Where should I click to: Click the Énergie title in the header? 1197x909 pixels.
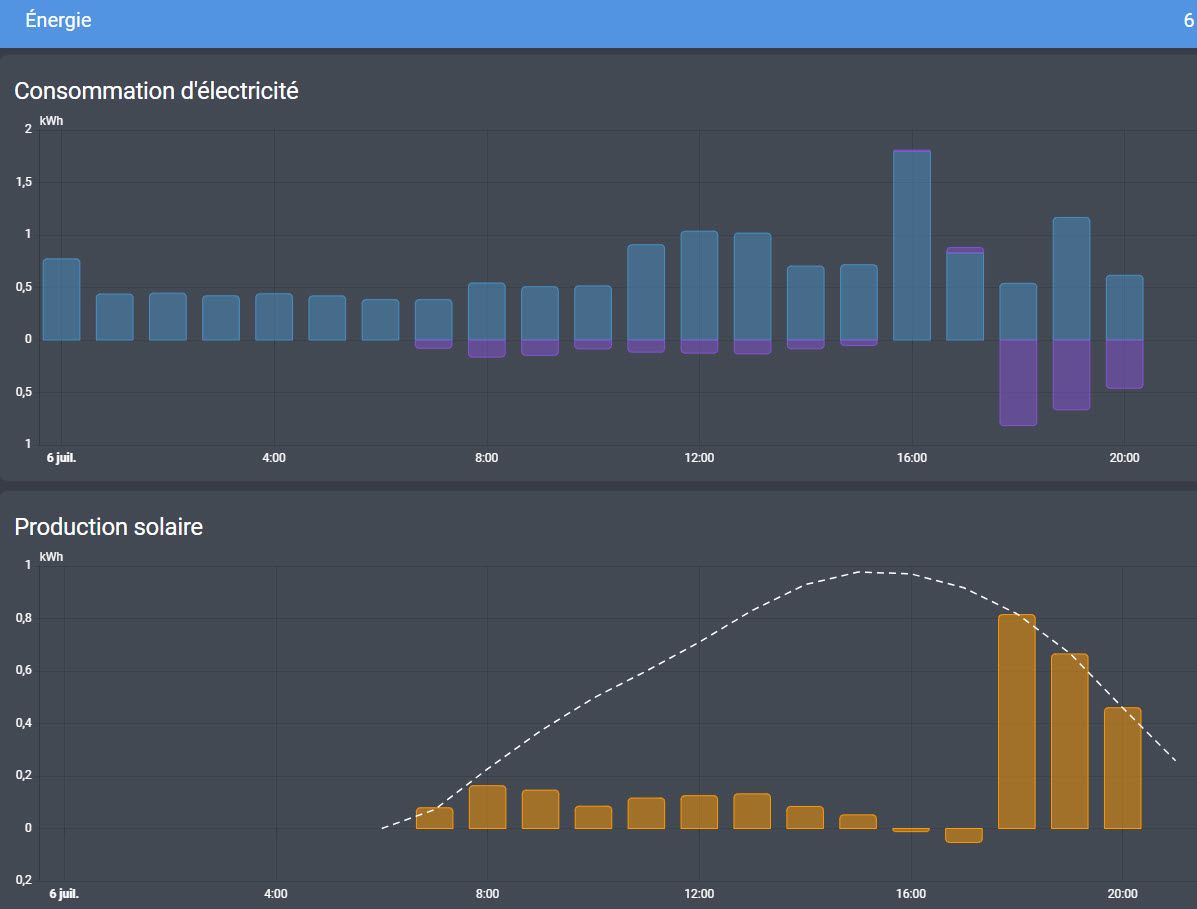tap(58, 20)
